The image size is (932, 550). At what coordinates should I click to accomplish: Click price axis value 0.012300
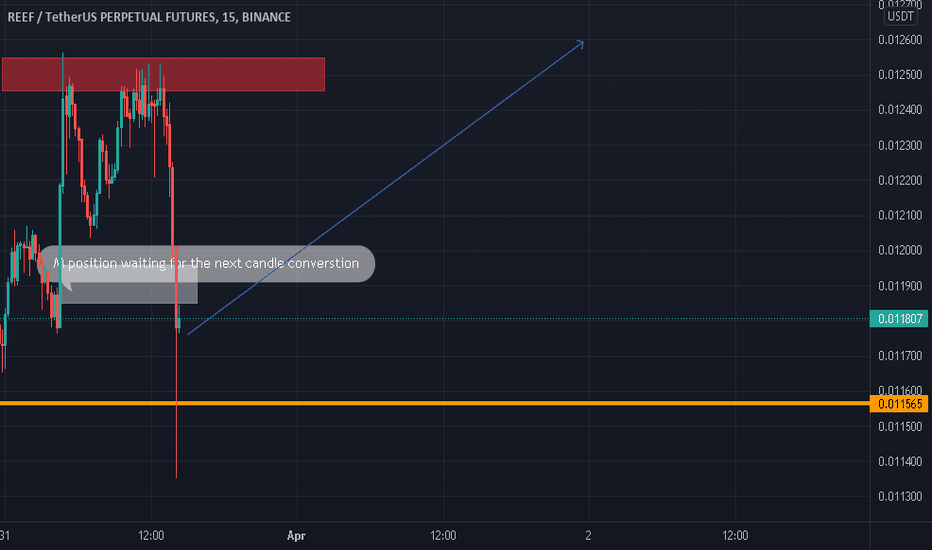[x=900, y=146]
